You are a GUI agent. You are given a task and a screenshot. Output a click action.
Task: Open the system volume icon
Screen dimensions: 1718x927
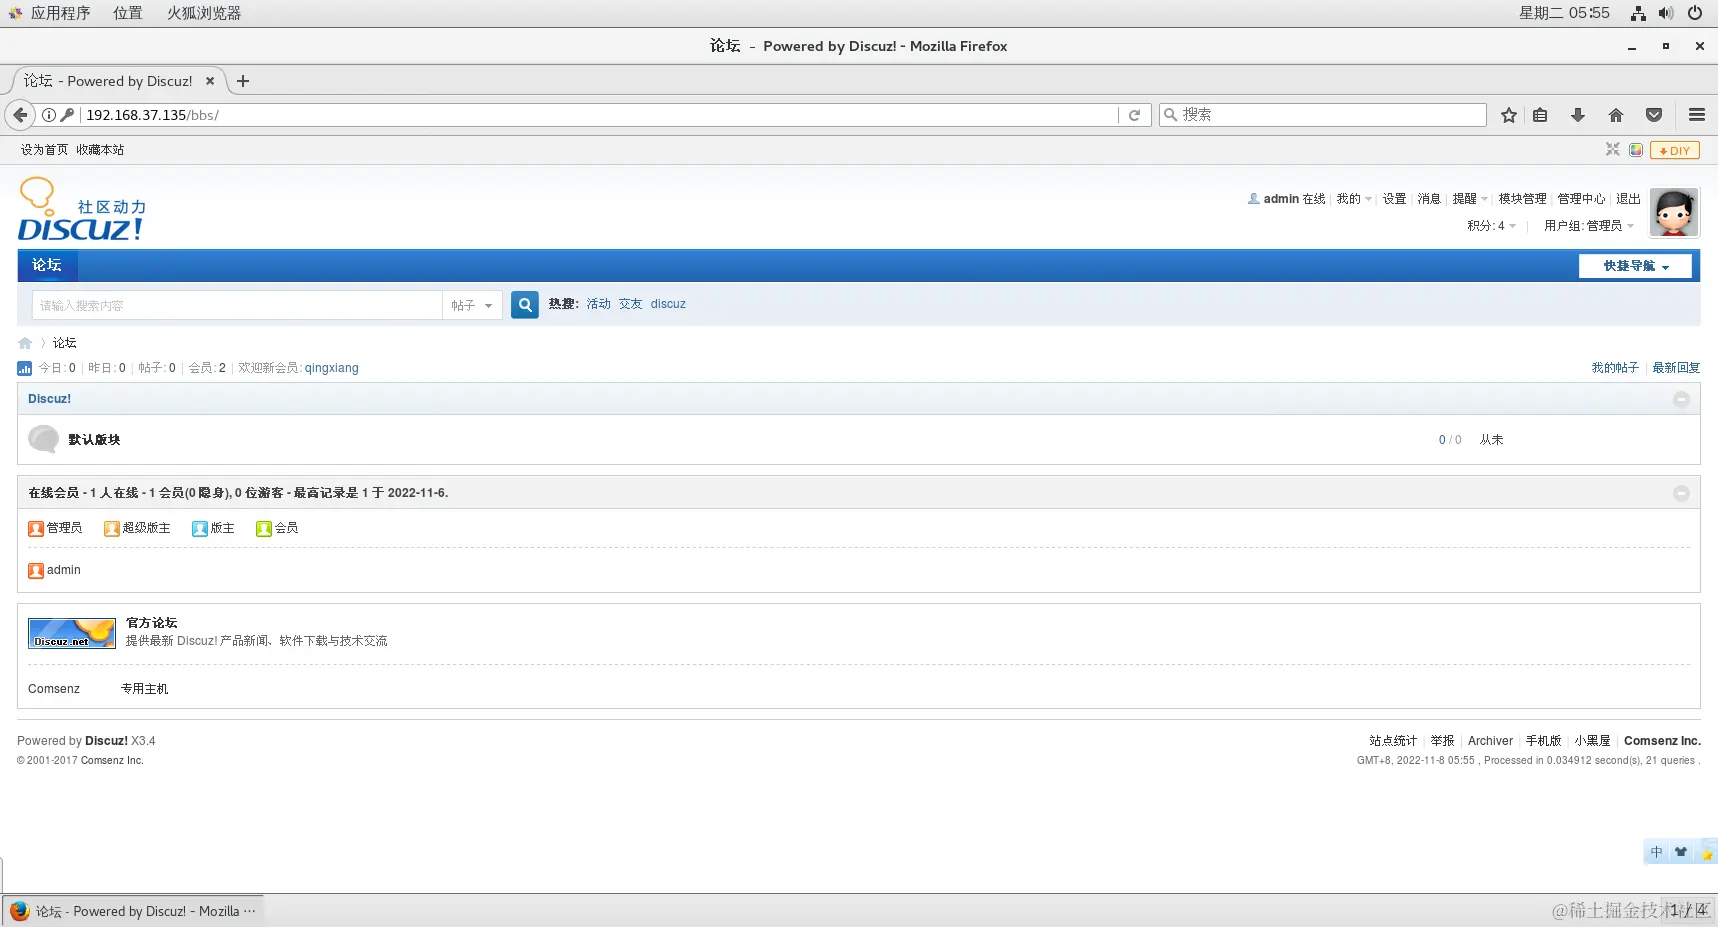(1666, 13)
